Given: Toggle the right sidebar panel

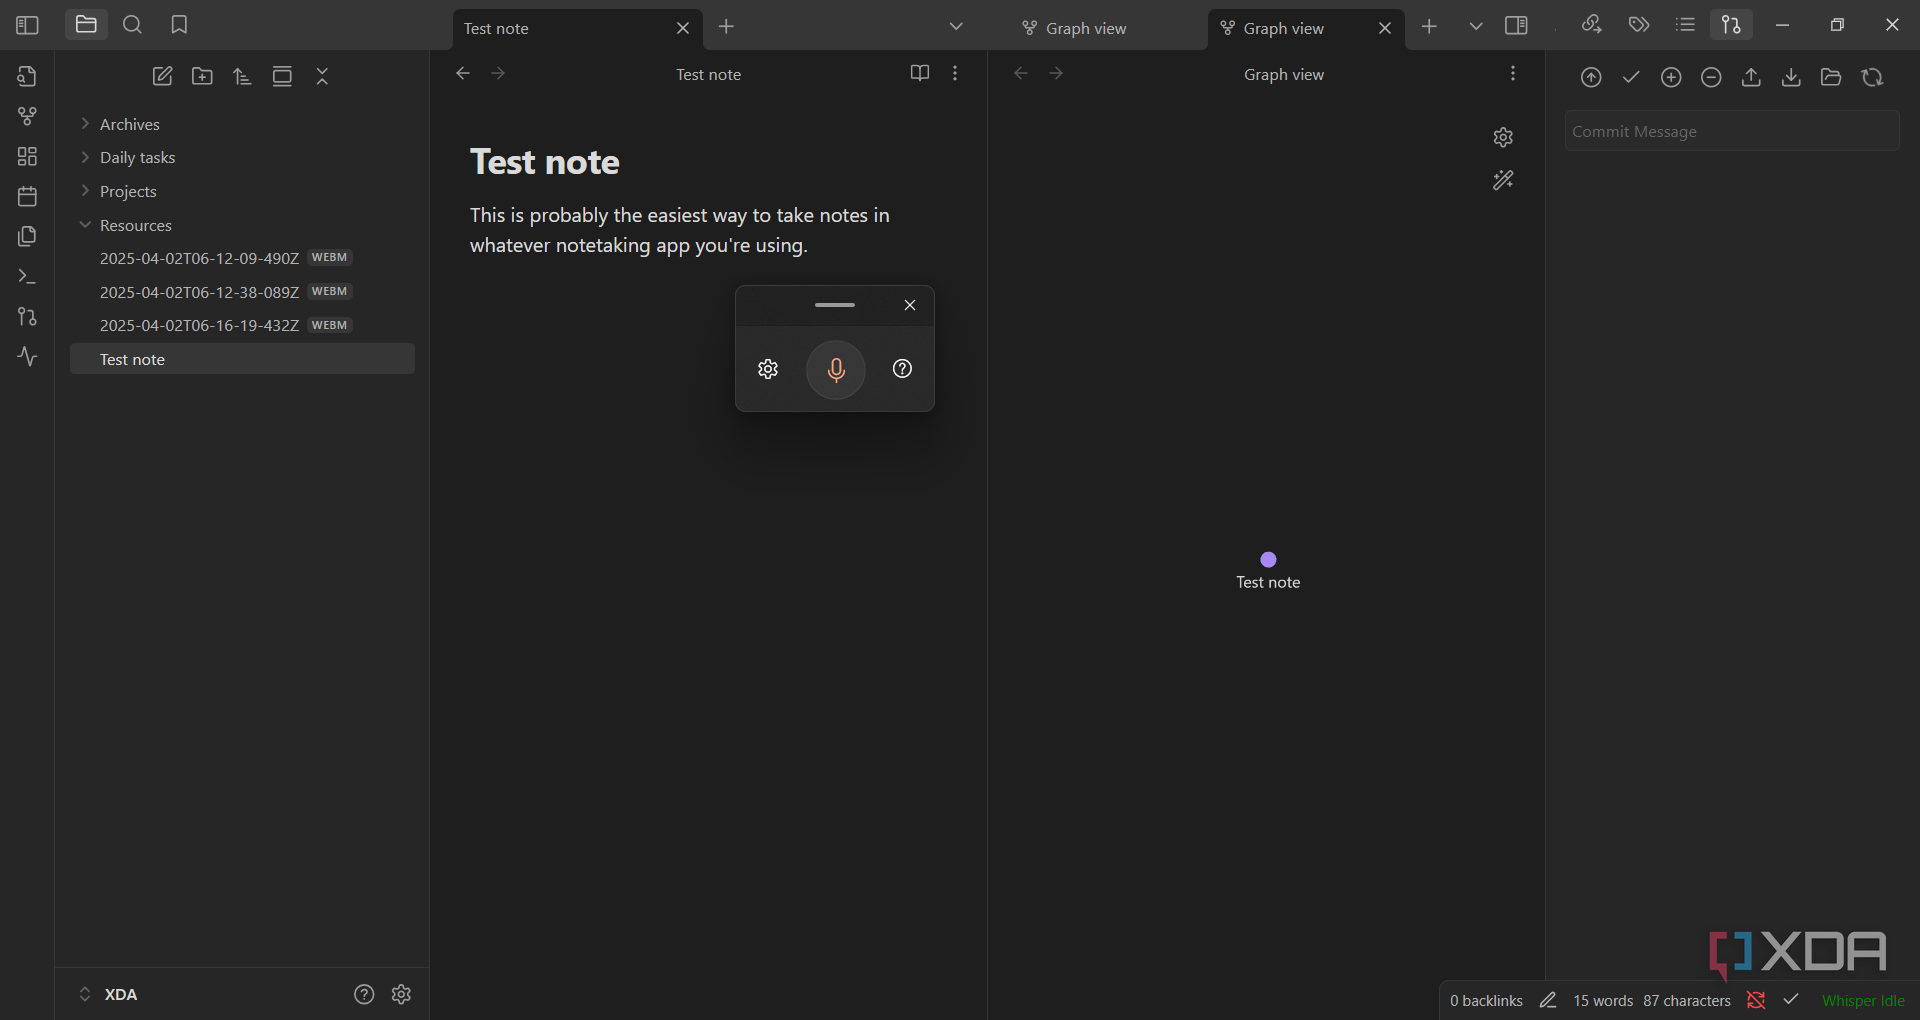Looking at the screenshot, I should 1516,26.
